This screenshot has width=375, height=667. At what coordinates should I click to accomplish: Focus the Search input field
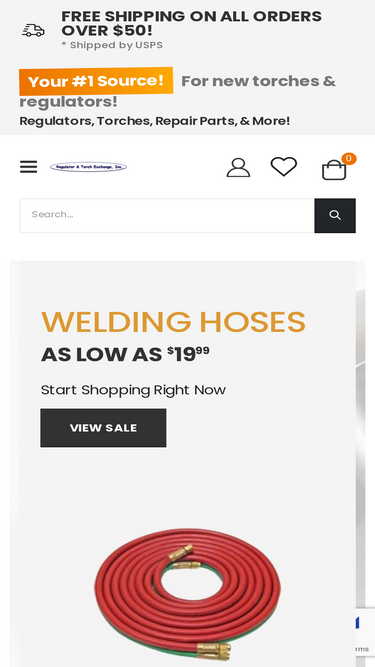tap(167, 215)
